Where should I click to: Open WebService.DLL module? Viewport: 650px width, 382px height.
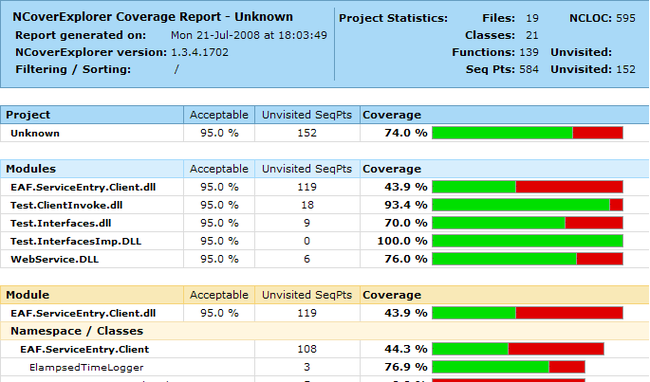[x=54, y=259]
